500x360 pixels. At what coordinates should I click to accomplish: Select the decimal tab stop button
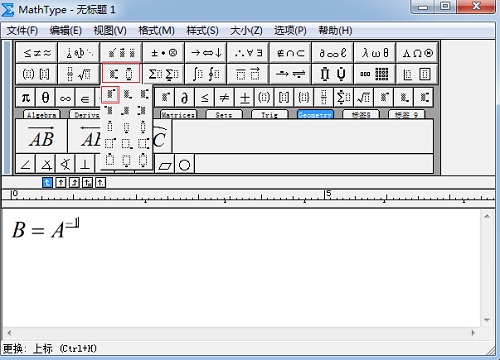tap(101, 182)
